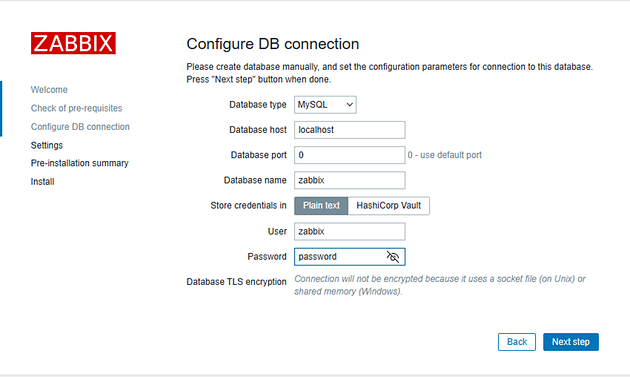The image size is (630, 377).
Task: Click the Database port field
Action: (x=350, y=155)
